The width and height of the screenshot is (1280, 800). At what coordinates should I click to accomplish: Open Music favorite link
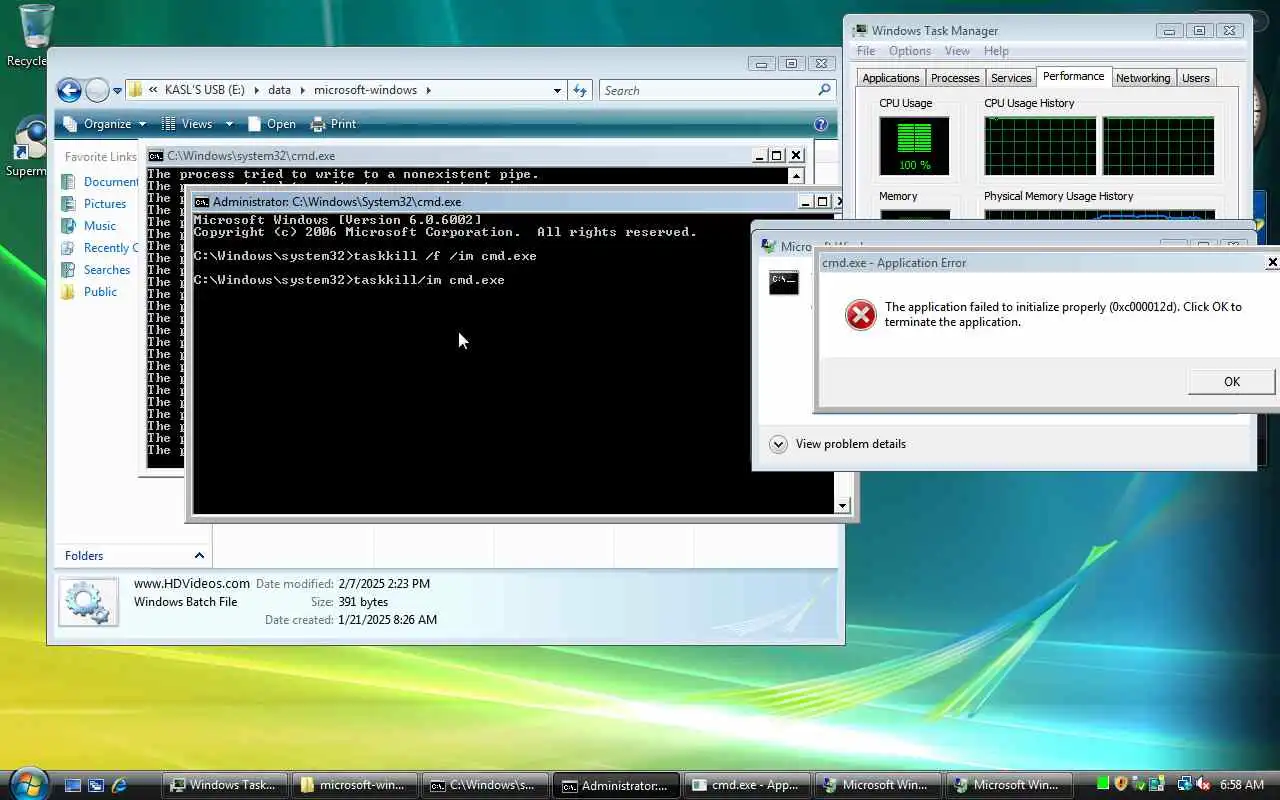click(x=88, y=226)
